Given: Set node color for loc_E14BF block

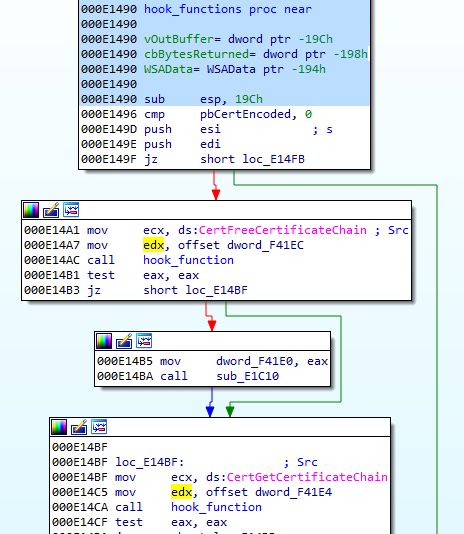Looking at the screenshot, I should [x=59, y=427].
